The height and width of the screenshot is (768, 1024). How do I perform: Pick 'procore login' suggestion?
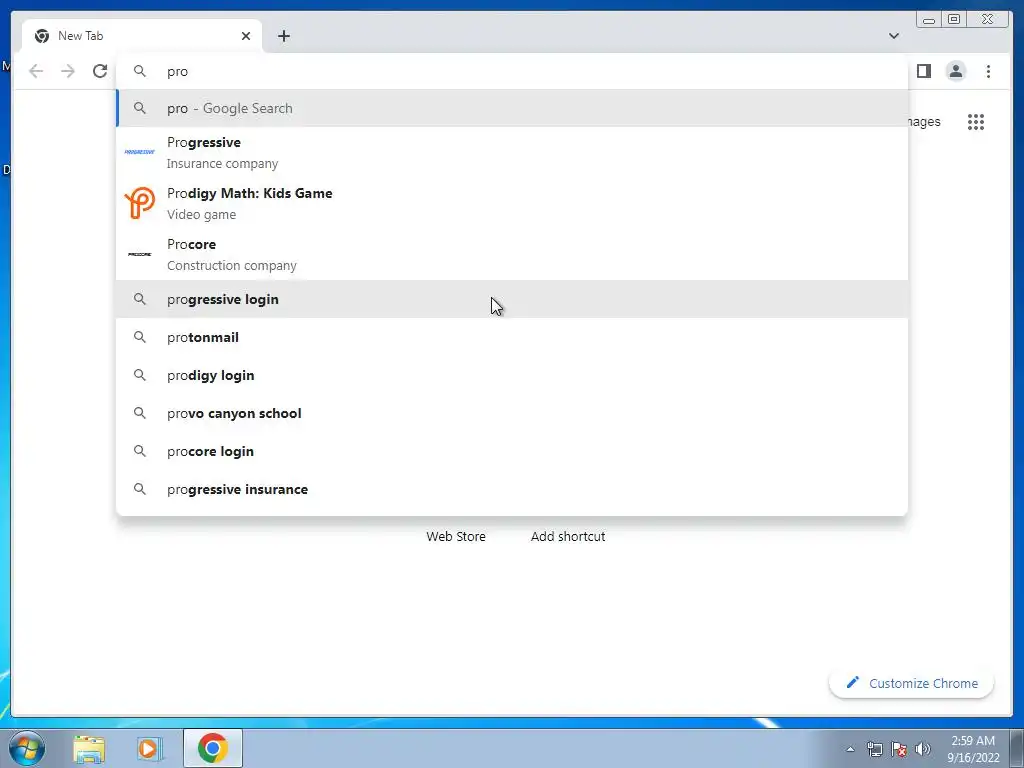pos(512,451)
